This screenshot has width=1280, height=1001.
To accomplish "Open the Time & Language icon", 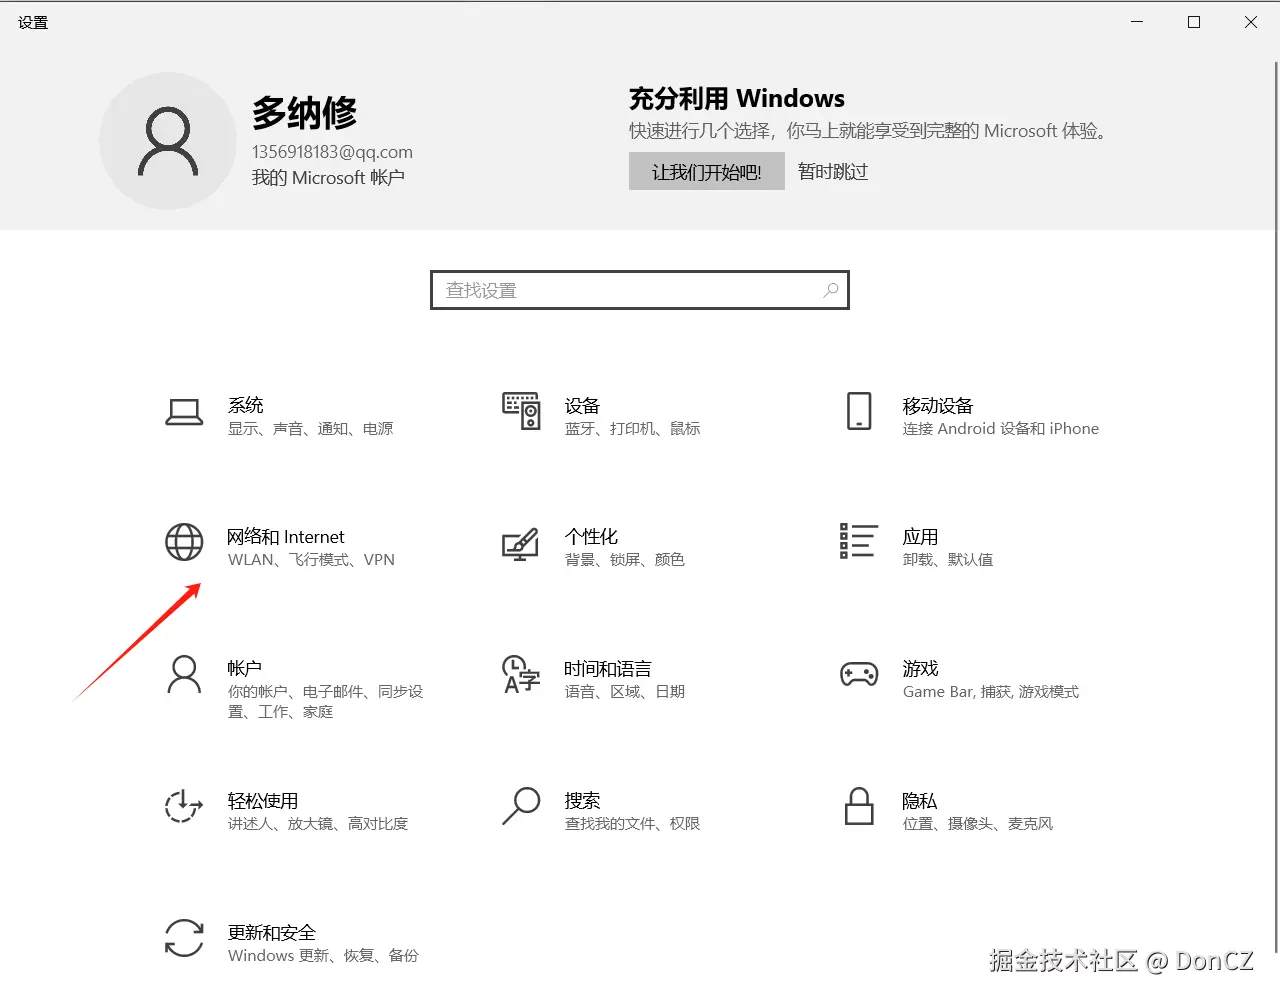I will 521,675.
